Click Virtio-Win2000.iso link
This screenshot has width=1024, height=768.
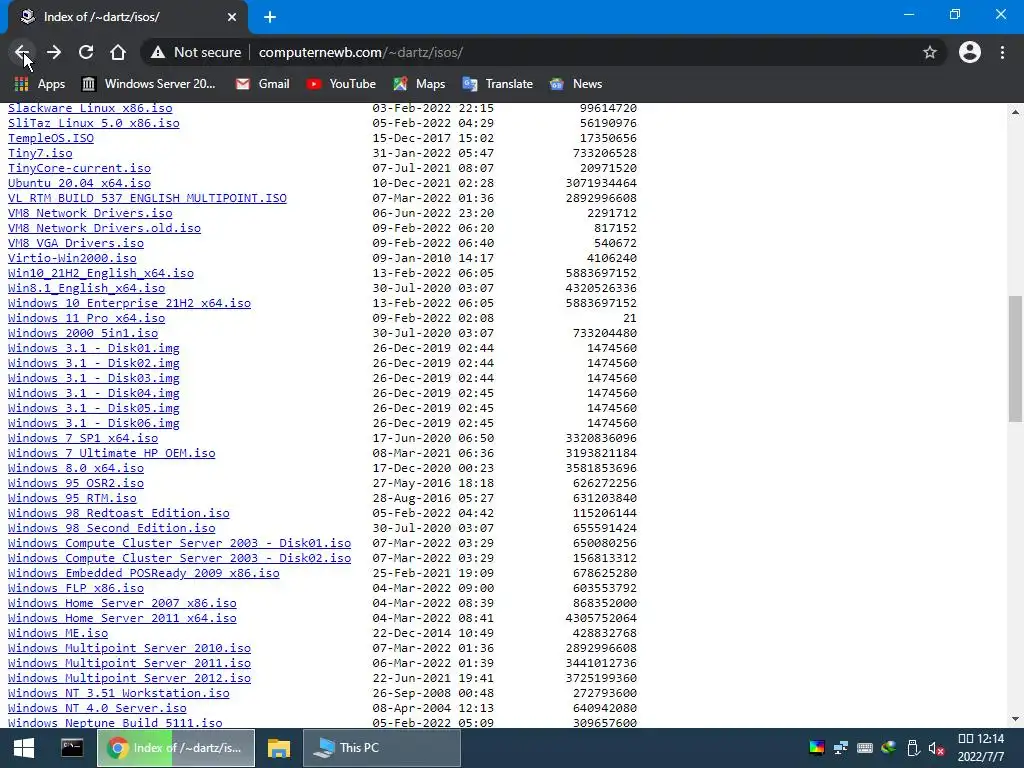(72, 258)
